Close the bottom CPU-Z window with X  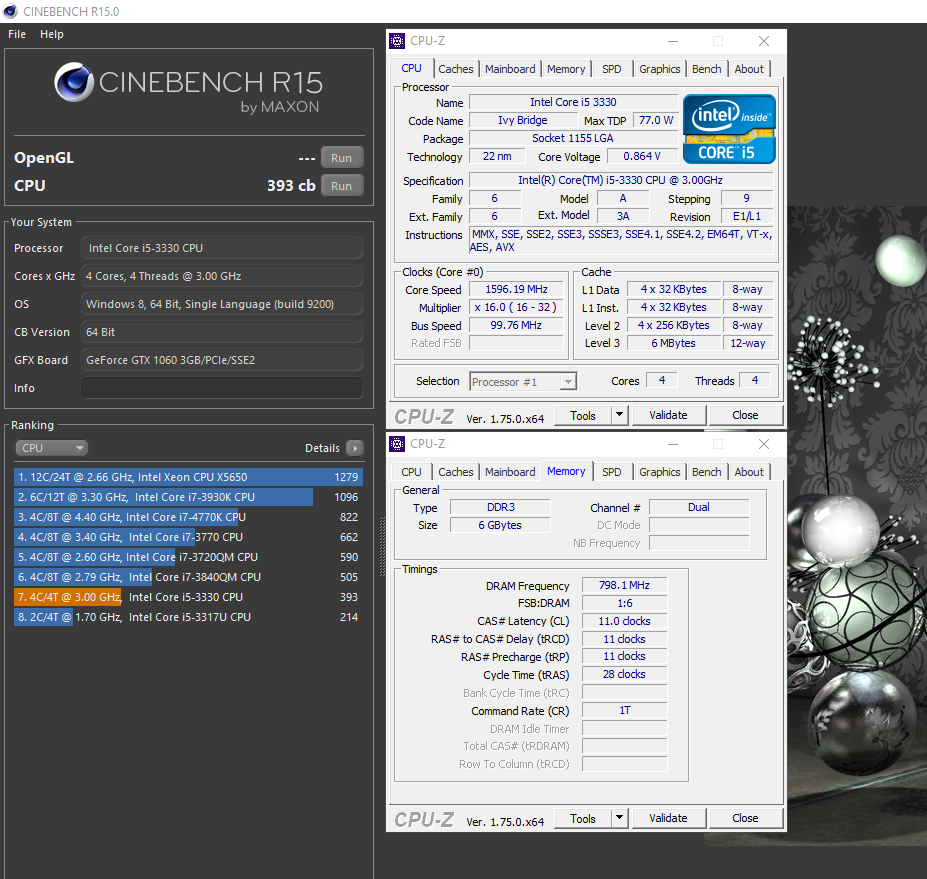coord(764,444)
